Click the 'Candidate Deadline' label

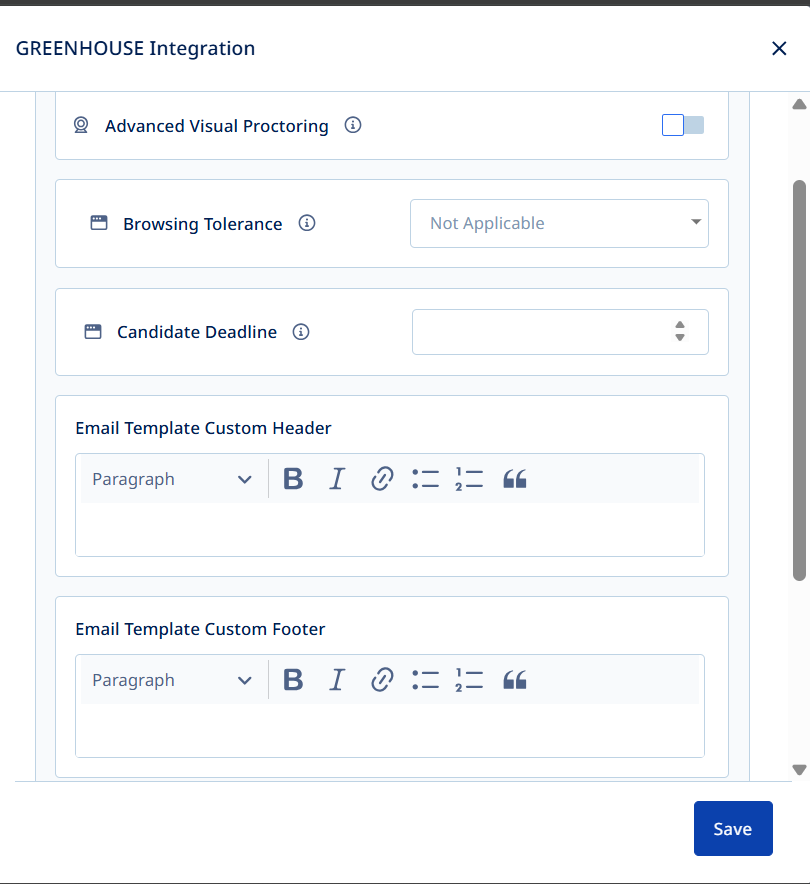click(197, 332)
